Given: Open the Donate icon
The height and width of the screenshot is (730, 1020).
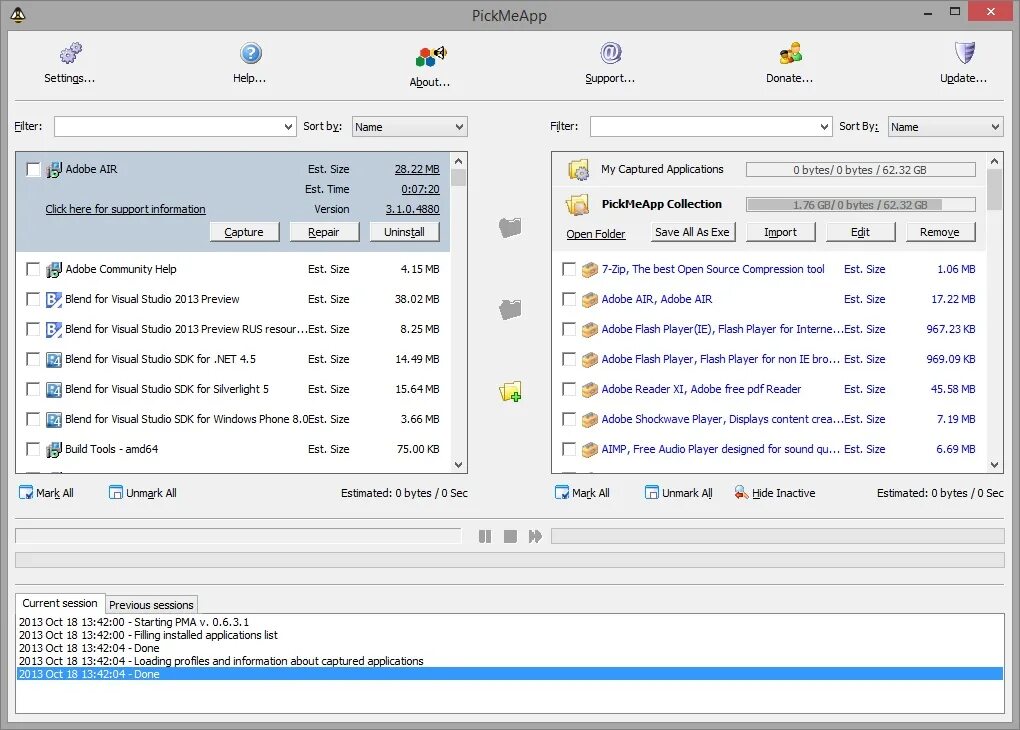Looking at the screenshot, I should point(790,53).
